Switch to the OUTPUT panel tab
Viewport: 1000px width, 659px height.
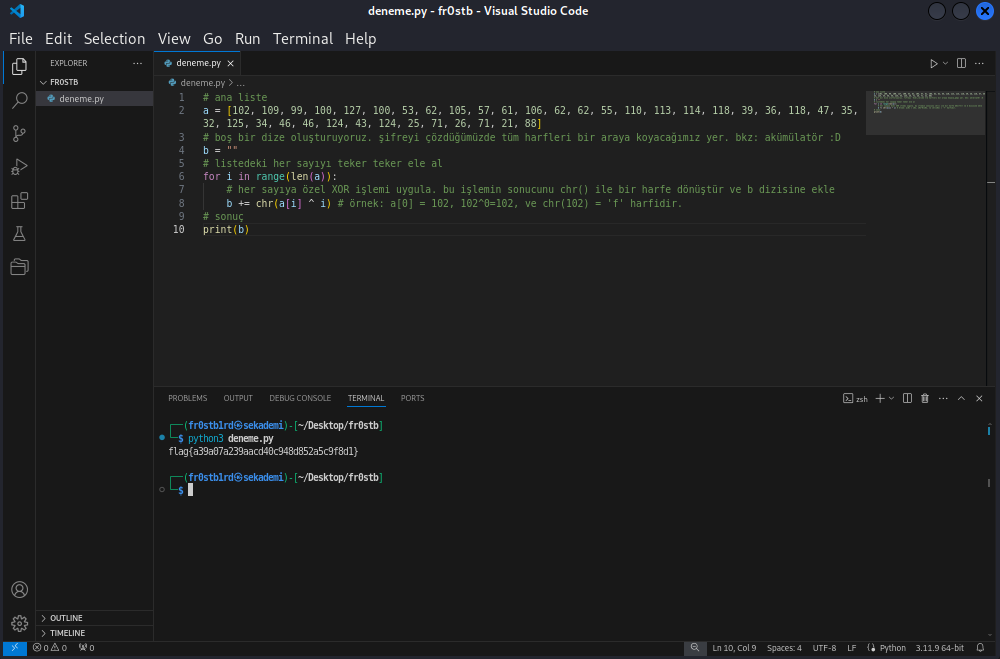[x=238, y=398]
